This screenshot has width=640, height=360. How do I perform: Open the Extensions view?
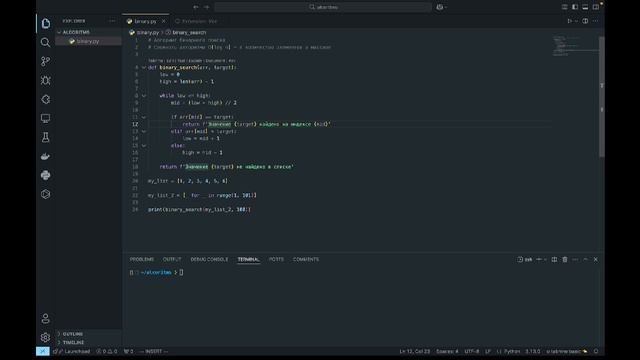pos(45,99)
